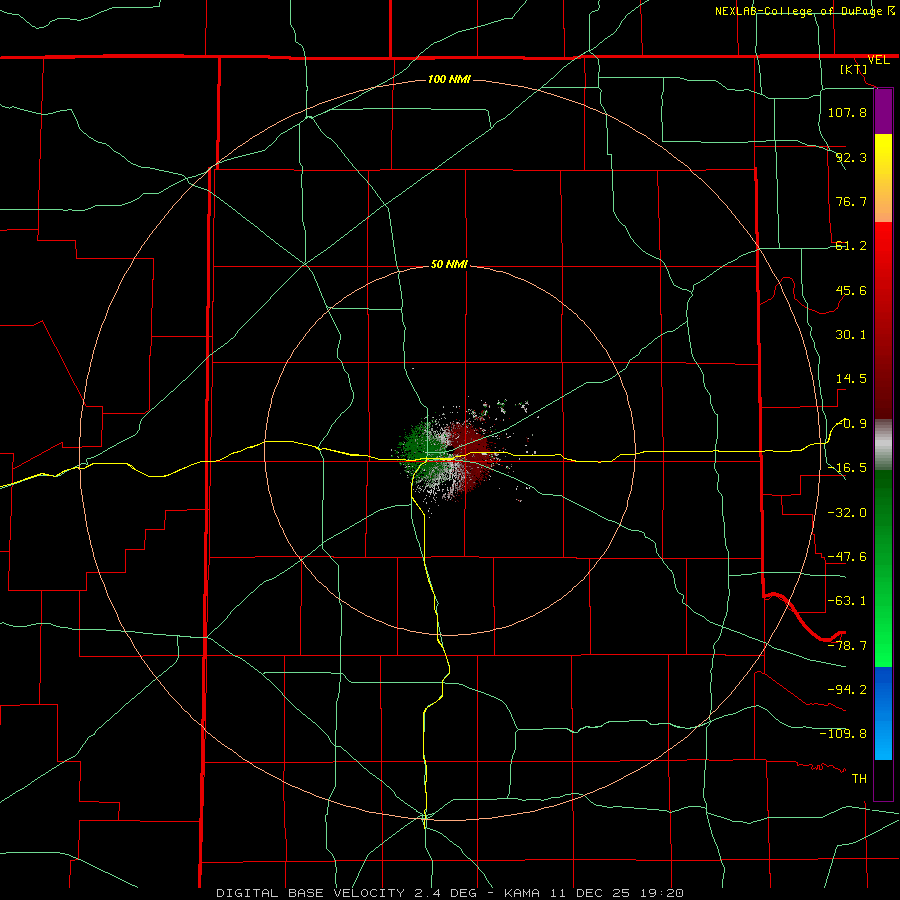This screenshot has height=900, width=900.
Task: Select the -78.7 scale value
Action: tap(847, 646)
